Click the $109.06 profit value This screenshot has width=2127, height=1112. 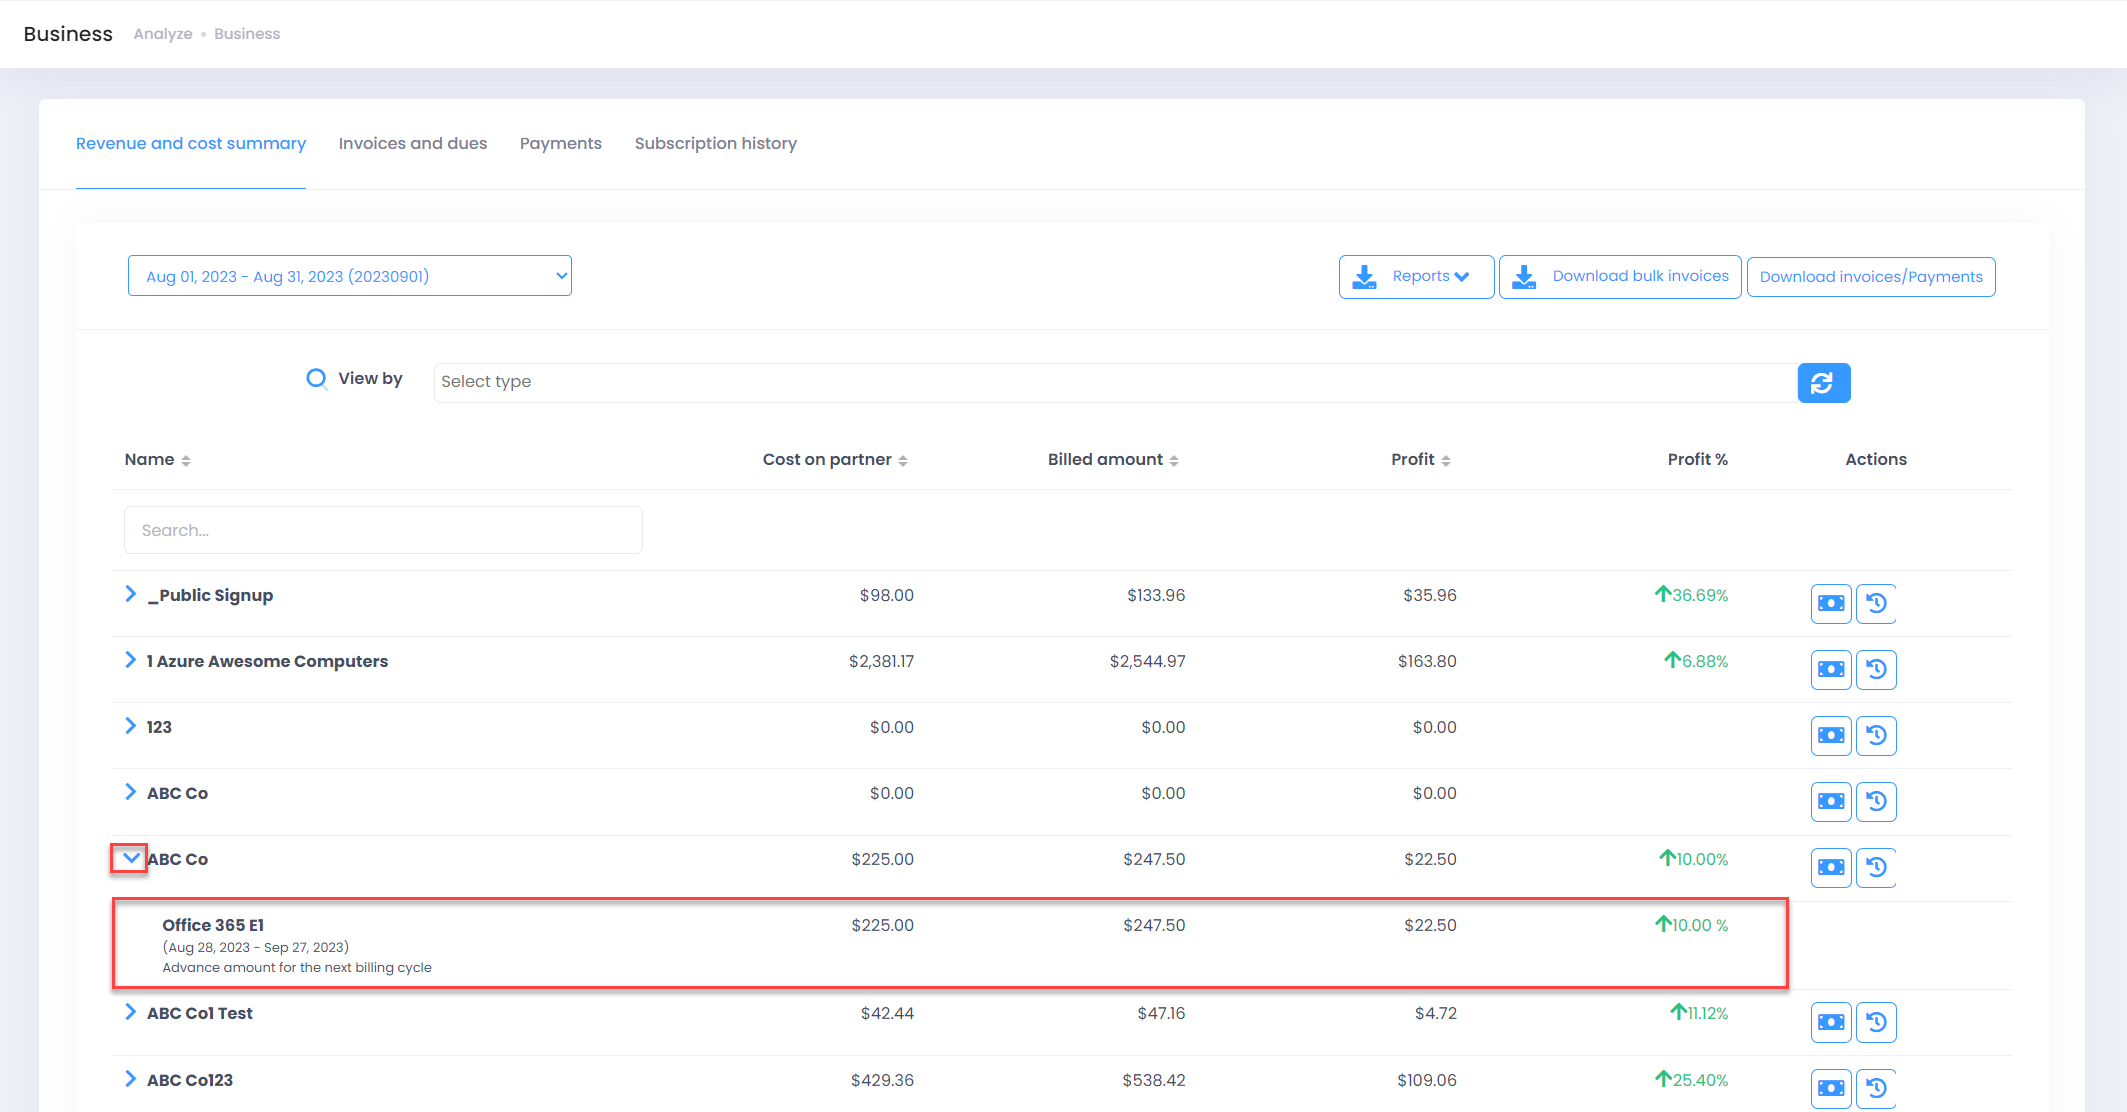[1427, 1080]
